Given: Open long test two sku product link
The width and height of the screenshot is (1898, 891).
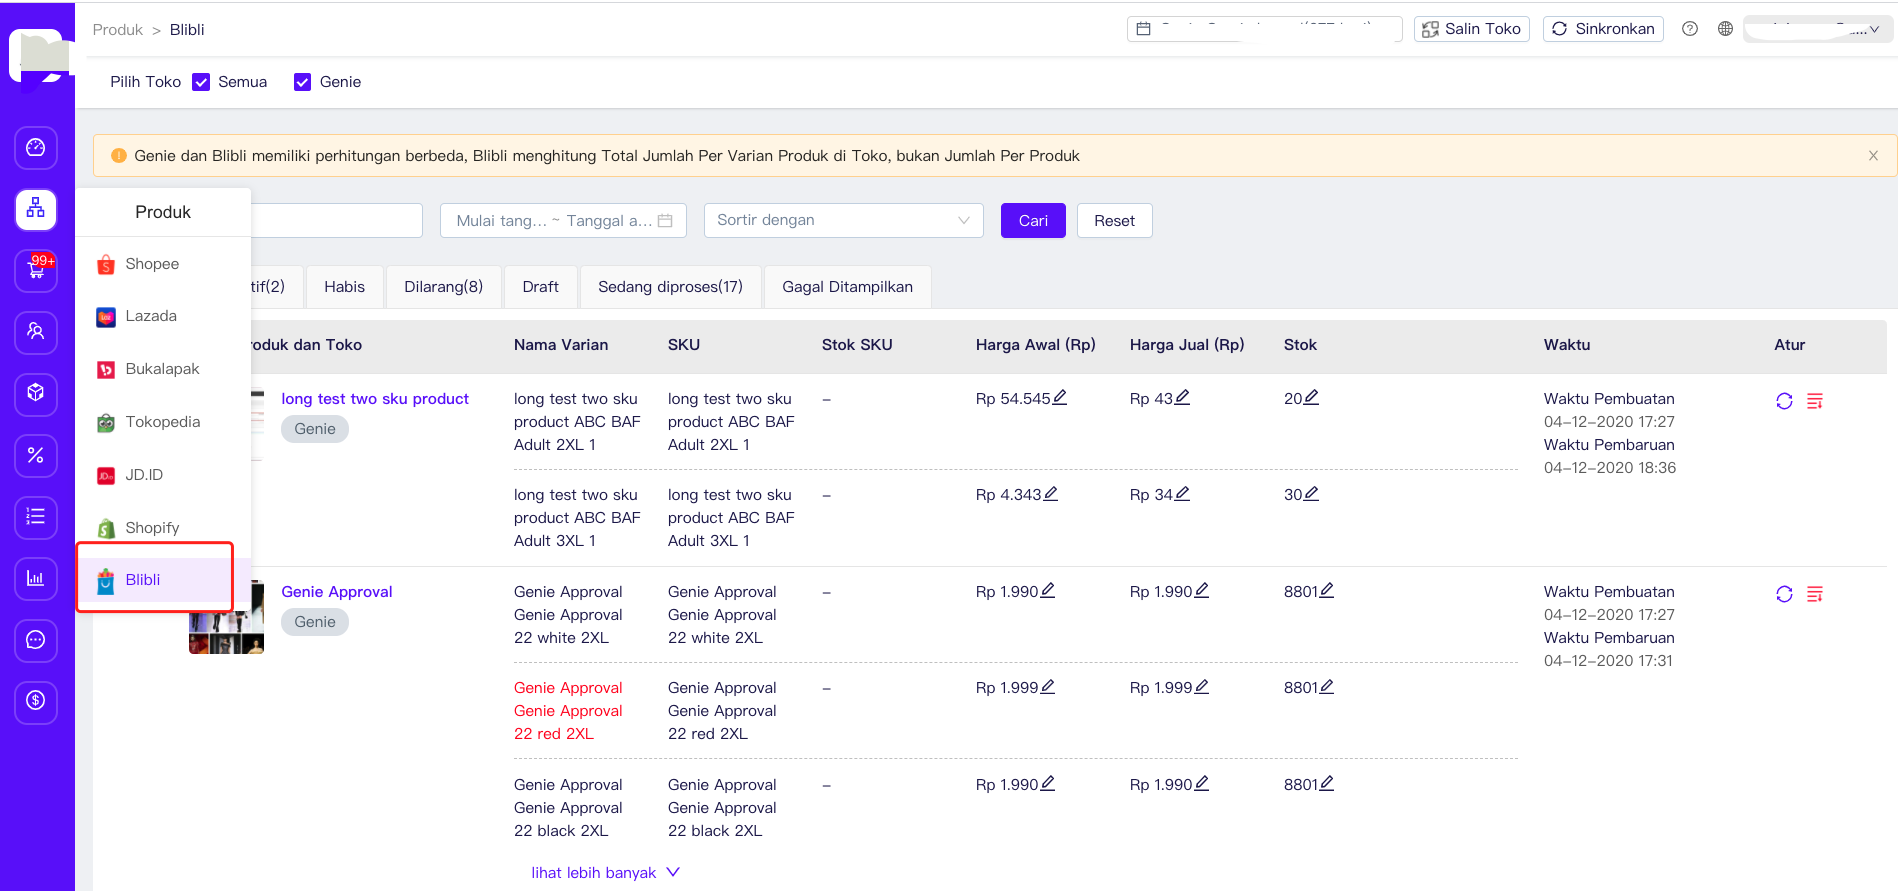Looking at the screenshot, I should click(375, 398).
